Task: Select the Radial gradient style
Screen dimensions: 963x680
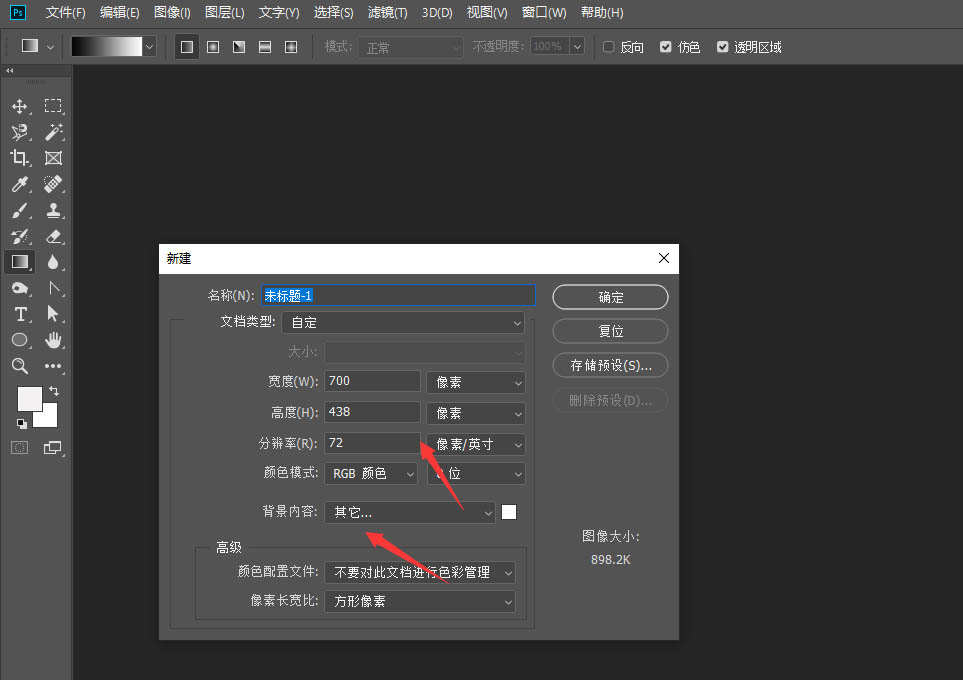Action: (212, 46)
